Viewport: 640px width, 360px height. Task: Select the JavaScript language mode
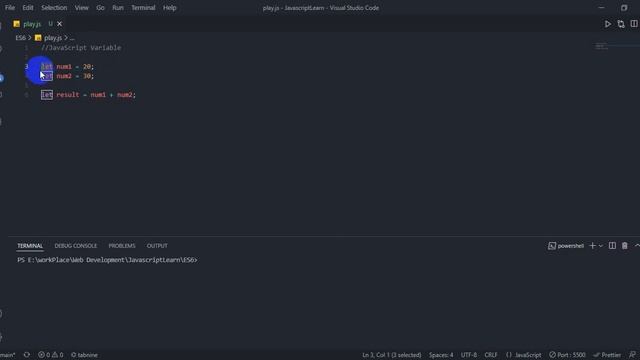point(524,355)
